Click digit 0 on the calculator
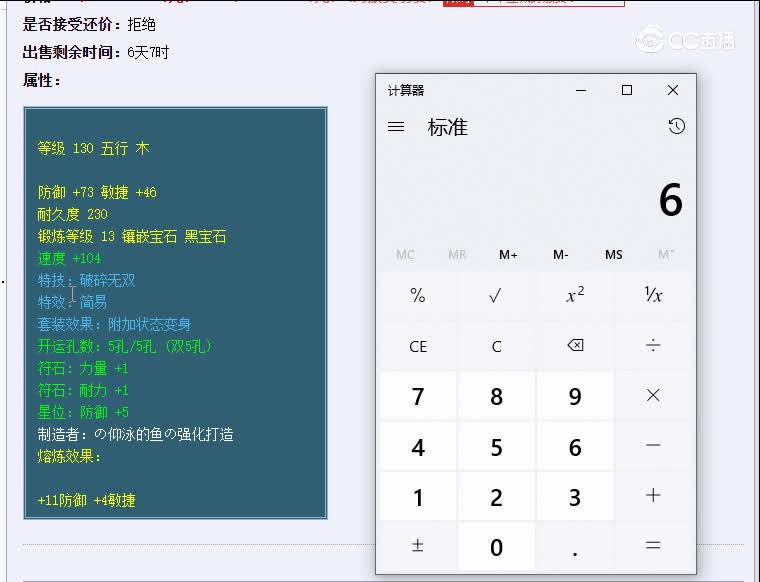Viewport: 760px width, 582px height. click(x=496, y=546)
